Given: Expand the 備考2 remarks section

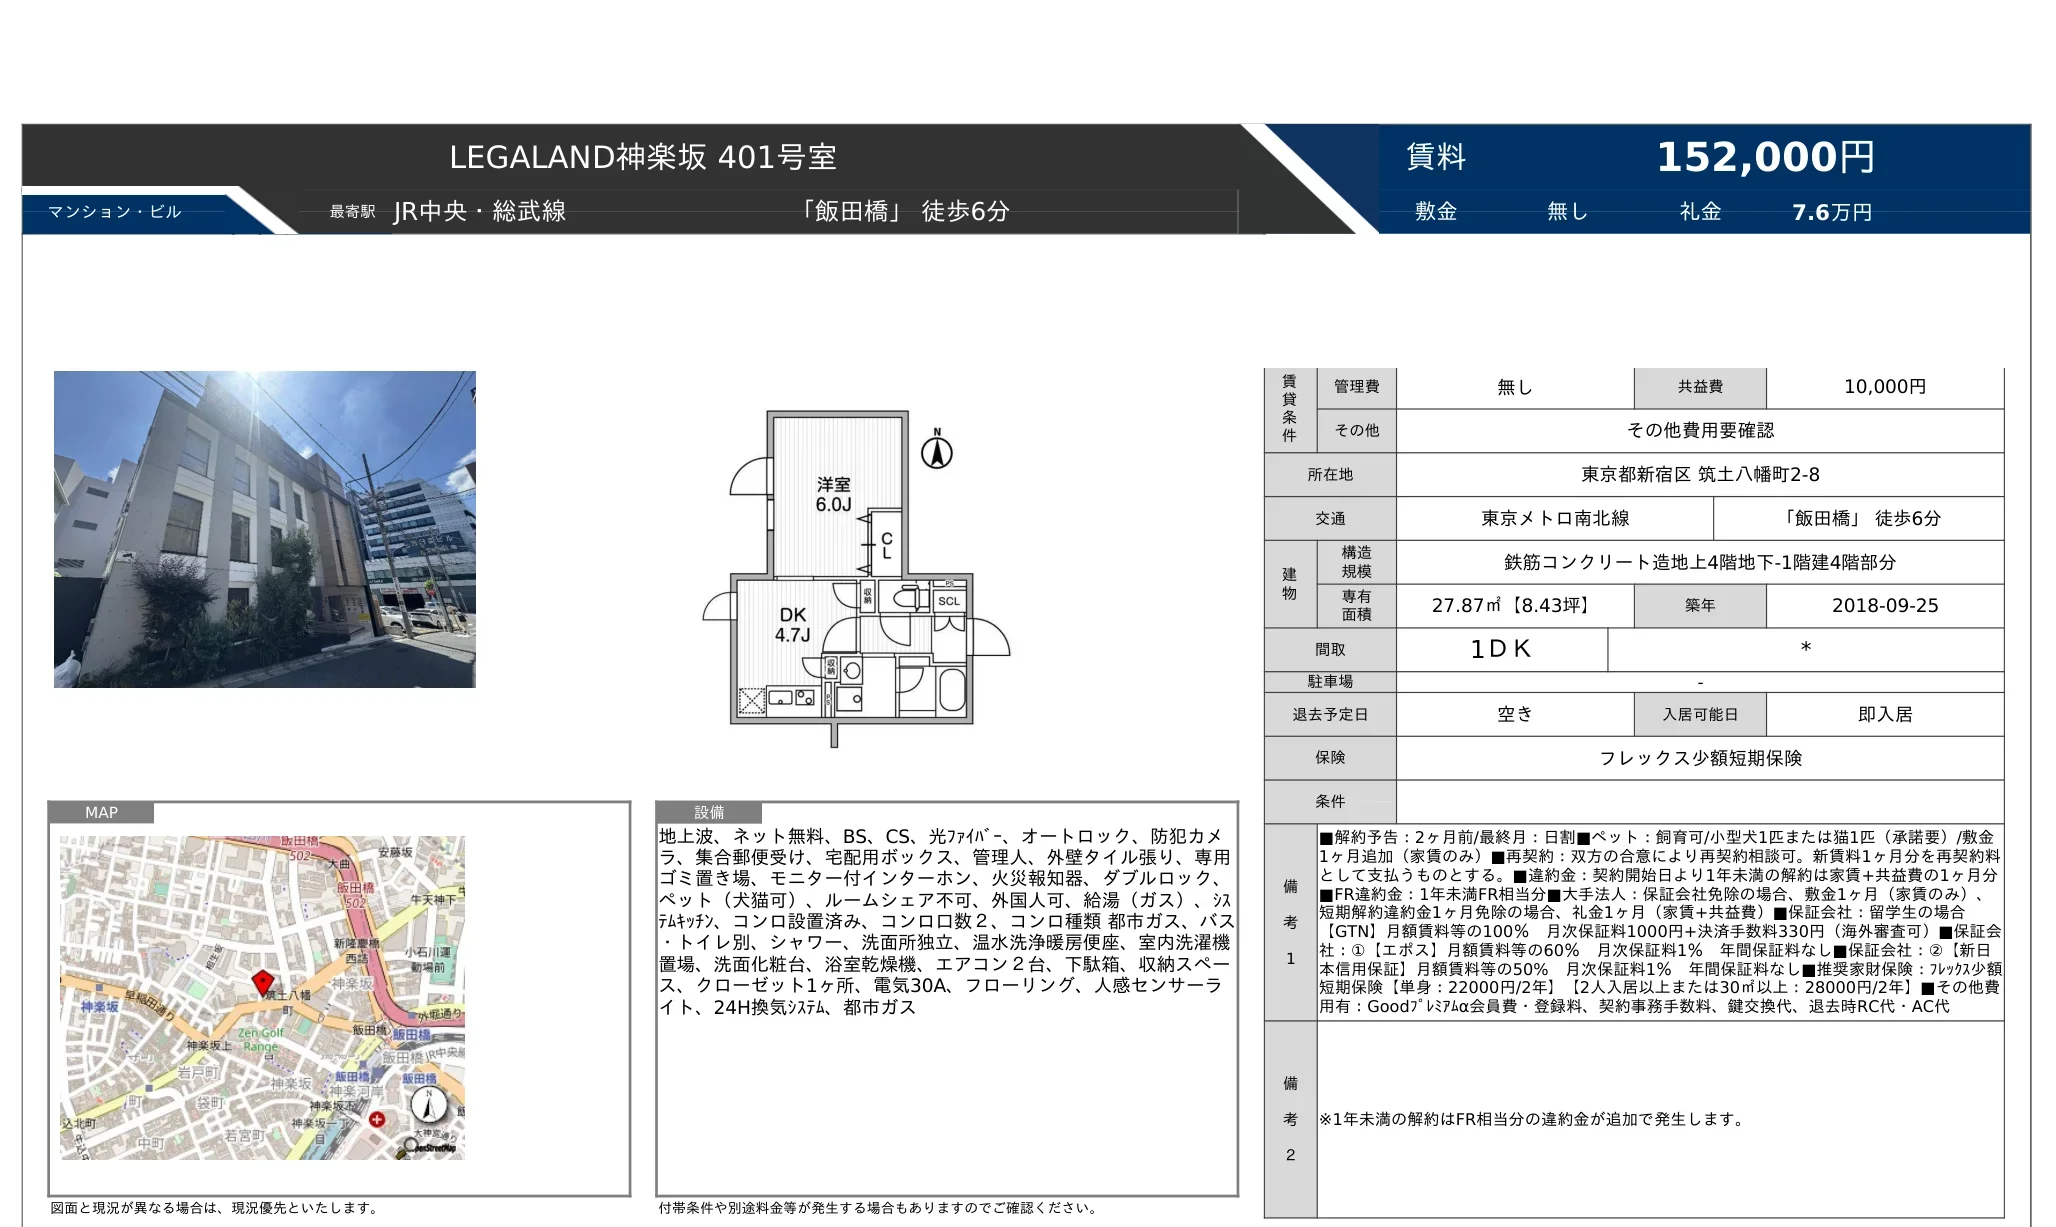Looking at the screenshot, I should pyautogui.click(x=1291, y=1120).
